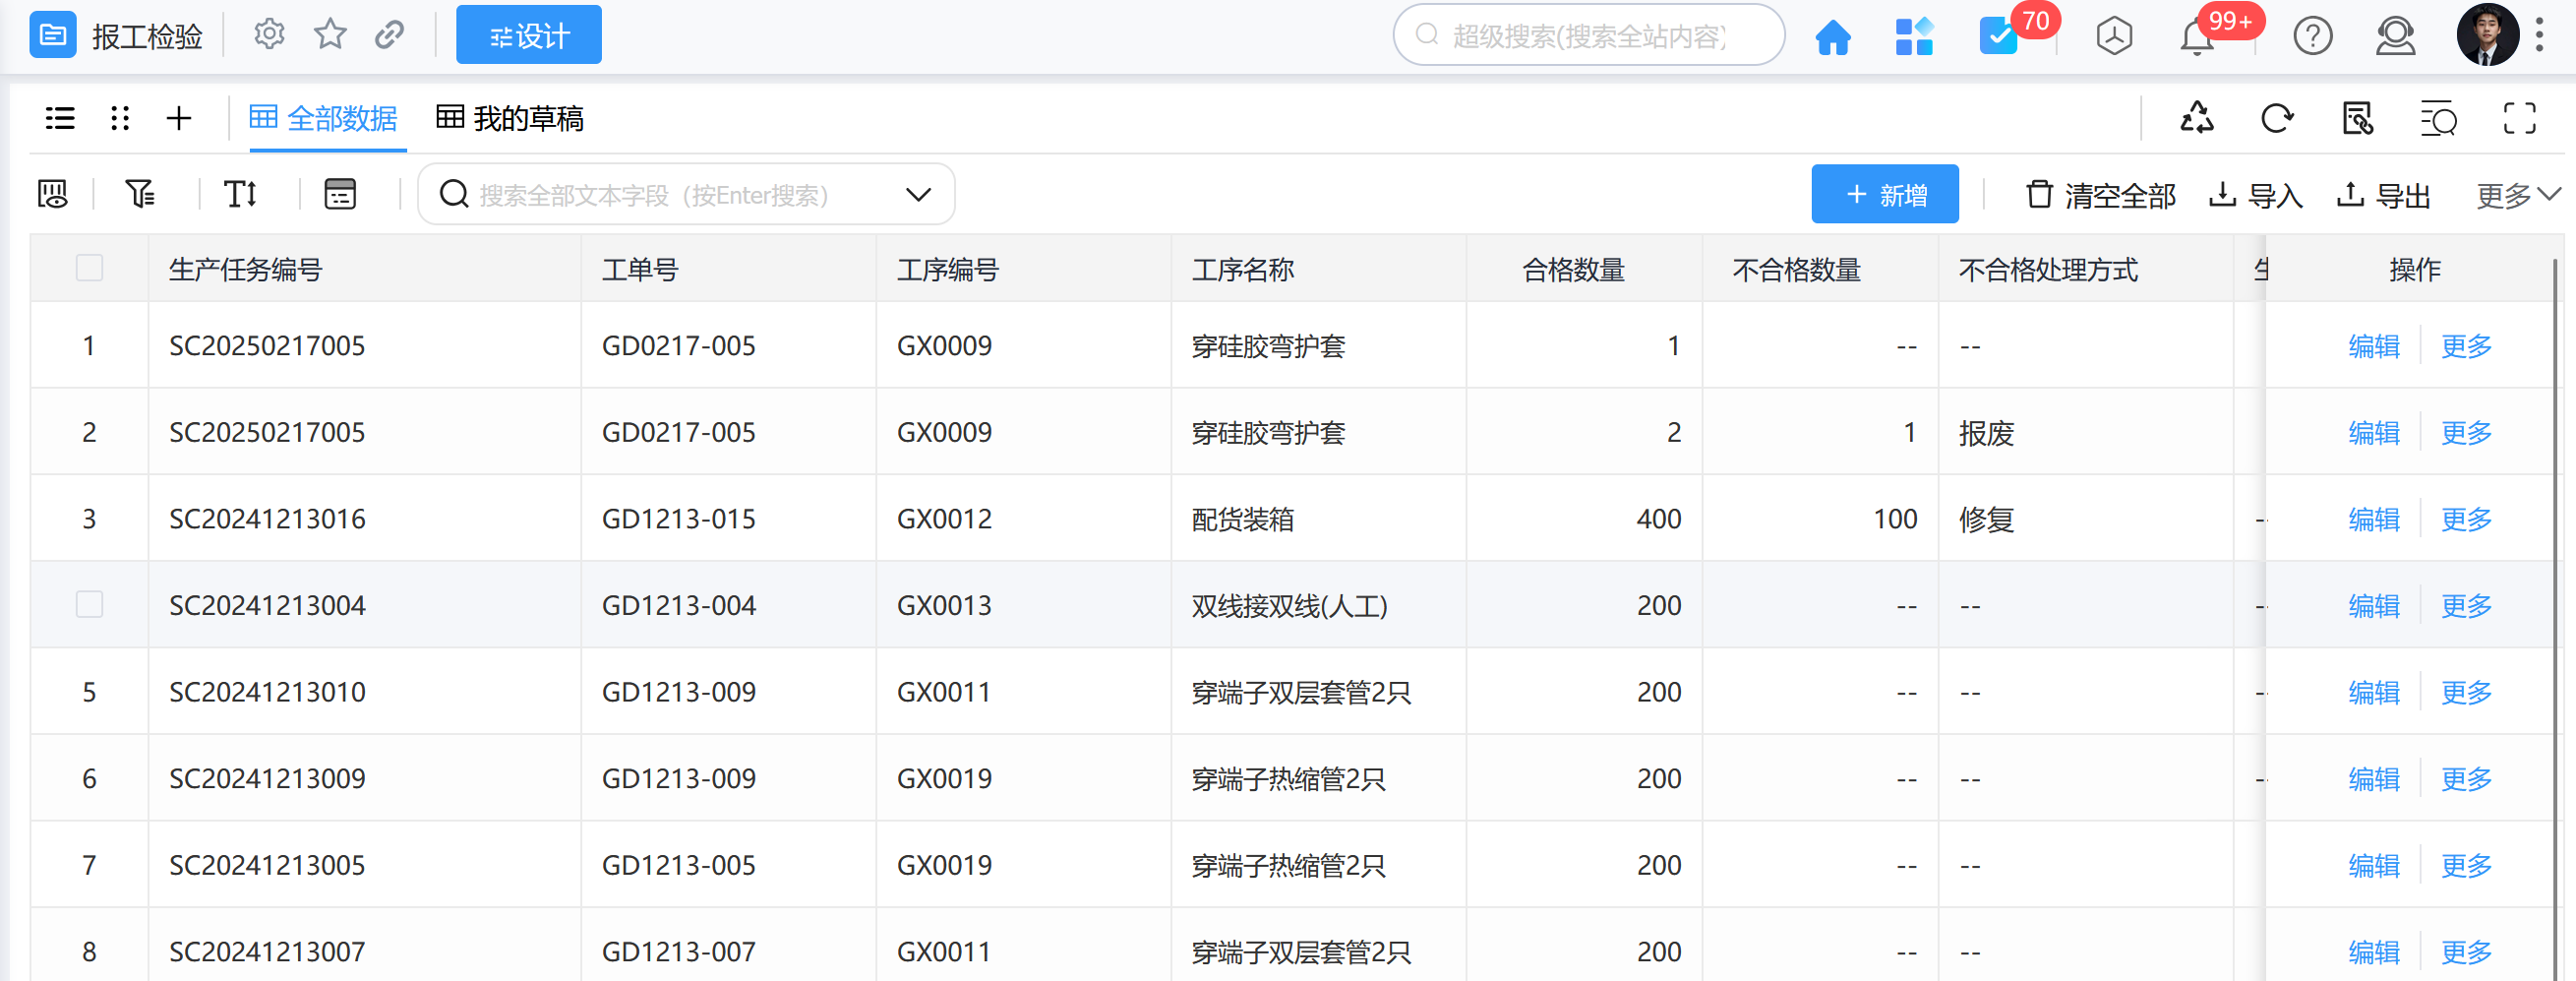Select the 全部数据 tab

324,119
